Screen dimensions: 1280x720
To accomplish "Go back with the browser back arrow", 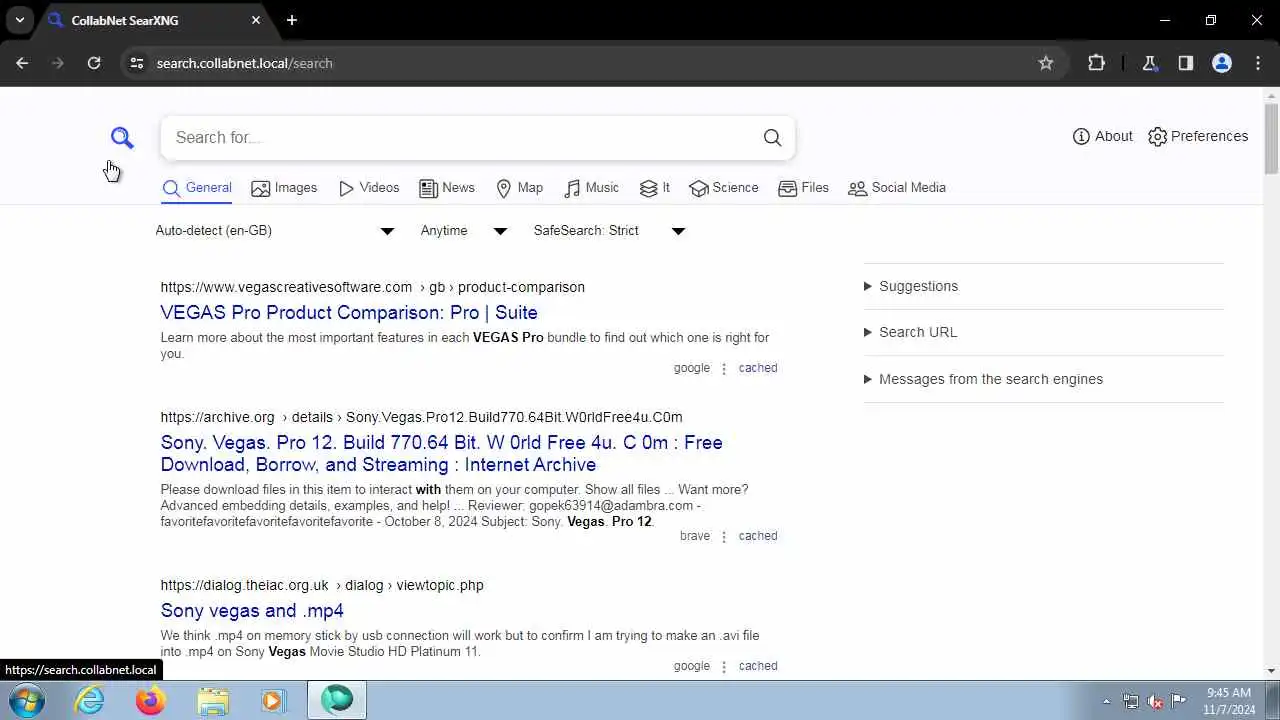I will (x=22, y=63).
